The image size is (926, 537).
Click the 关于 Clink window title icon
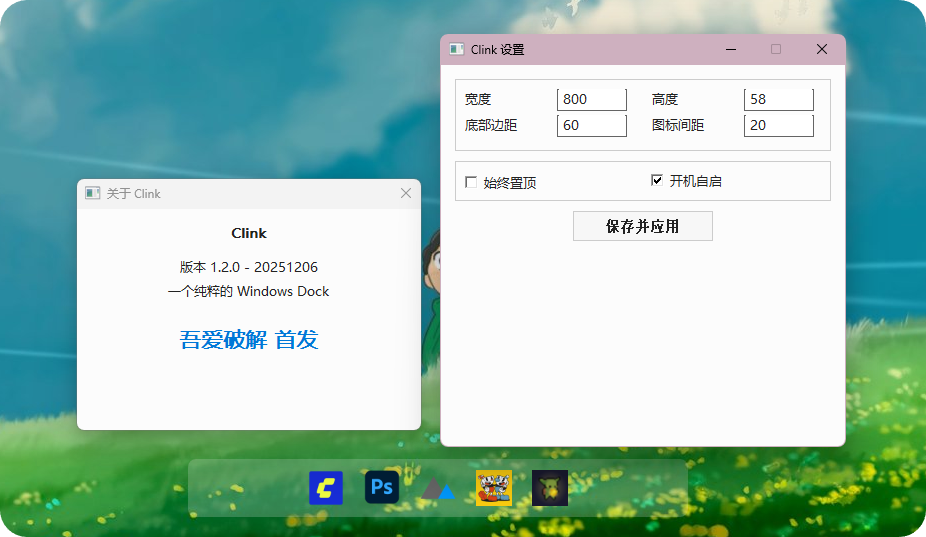coord(92,193)
